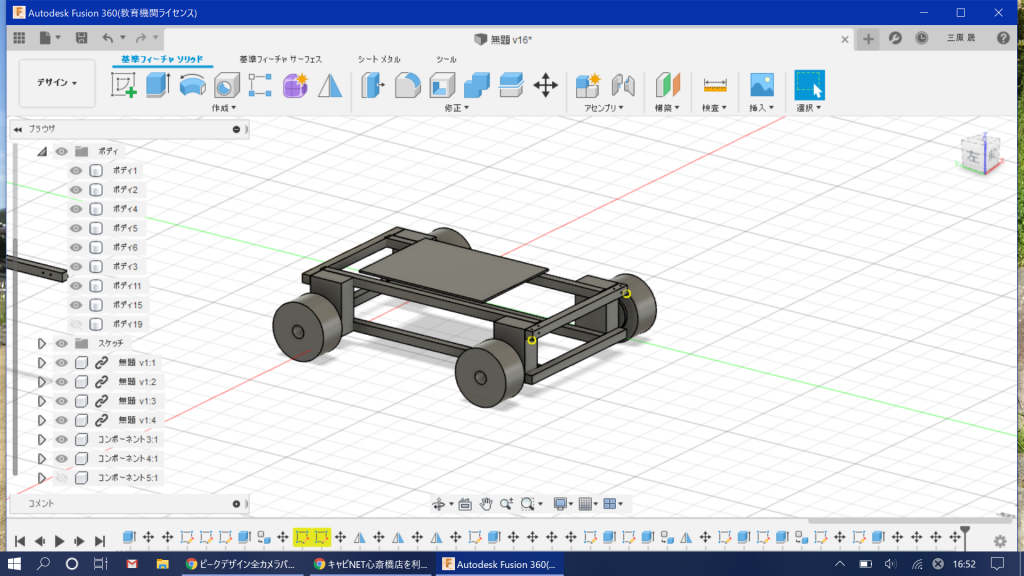Select ボディ11 in browser
The width and height of the screenshot is (1024, 576).
click(x=126, y=285)
